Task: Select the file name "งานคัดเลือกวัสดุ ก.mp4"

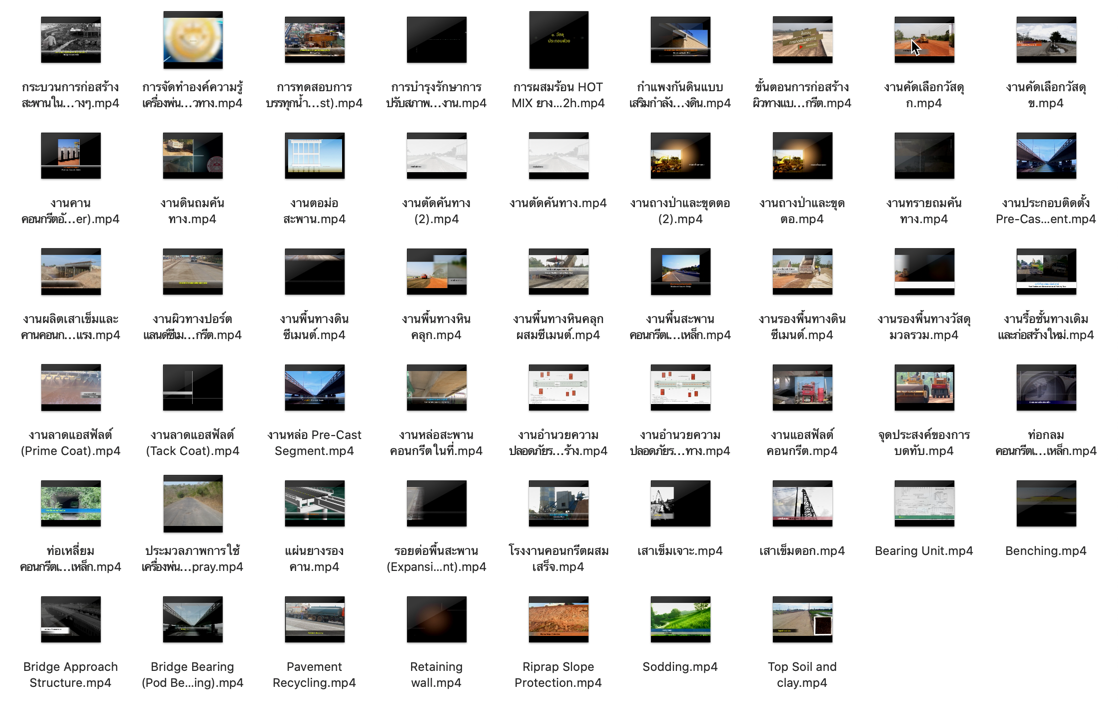Action: [924, 95]
